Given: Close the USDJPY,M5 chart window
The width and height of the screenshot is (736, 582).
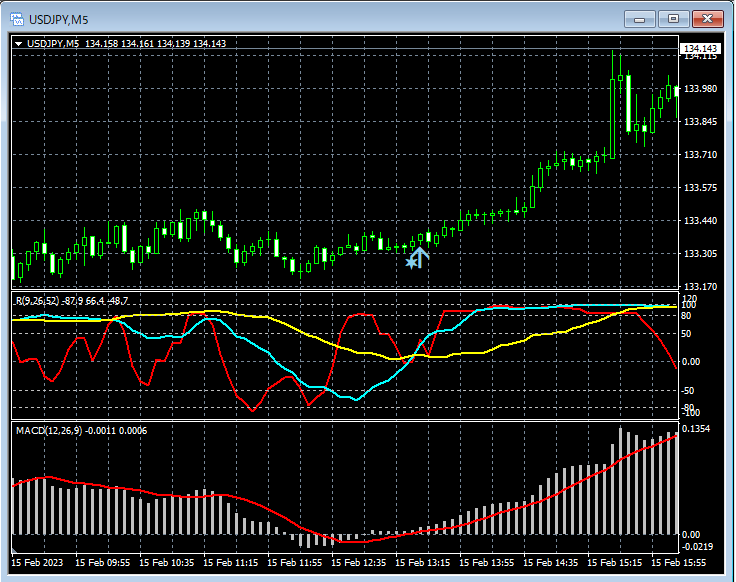Looking at the screenshot, I should (x=707, y=19).
